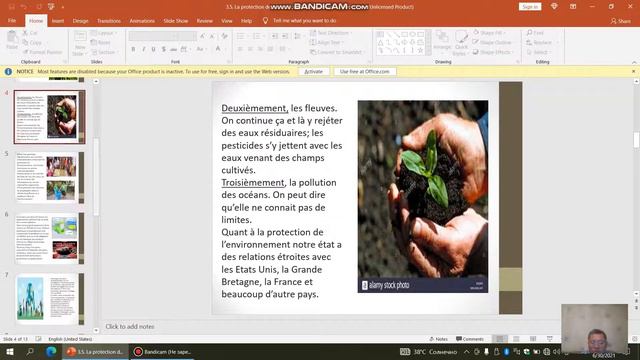Click Convert to SmartArt

click(337, 52)
